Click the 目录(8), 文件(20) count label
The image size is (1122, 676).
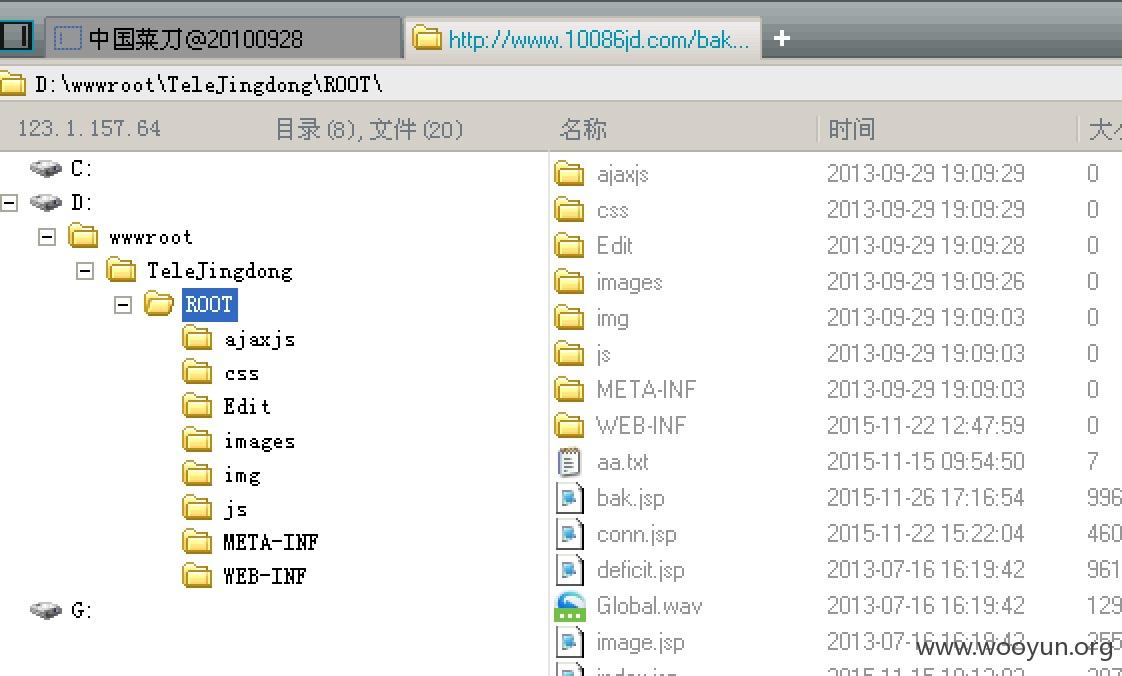point(369,129)
